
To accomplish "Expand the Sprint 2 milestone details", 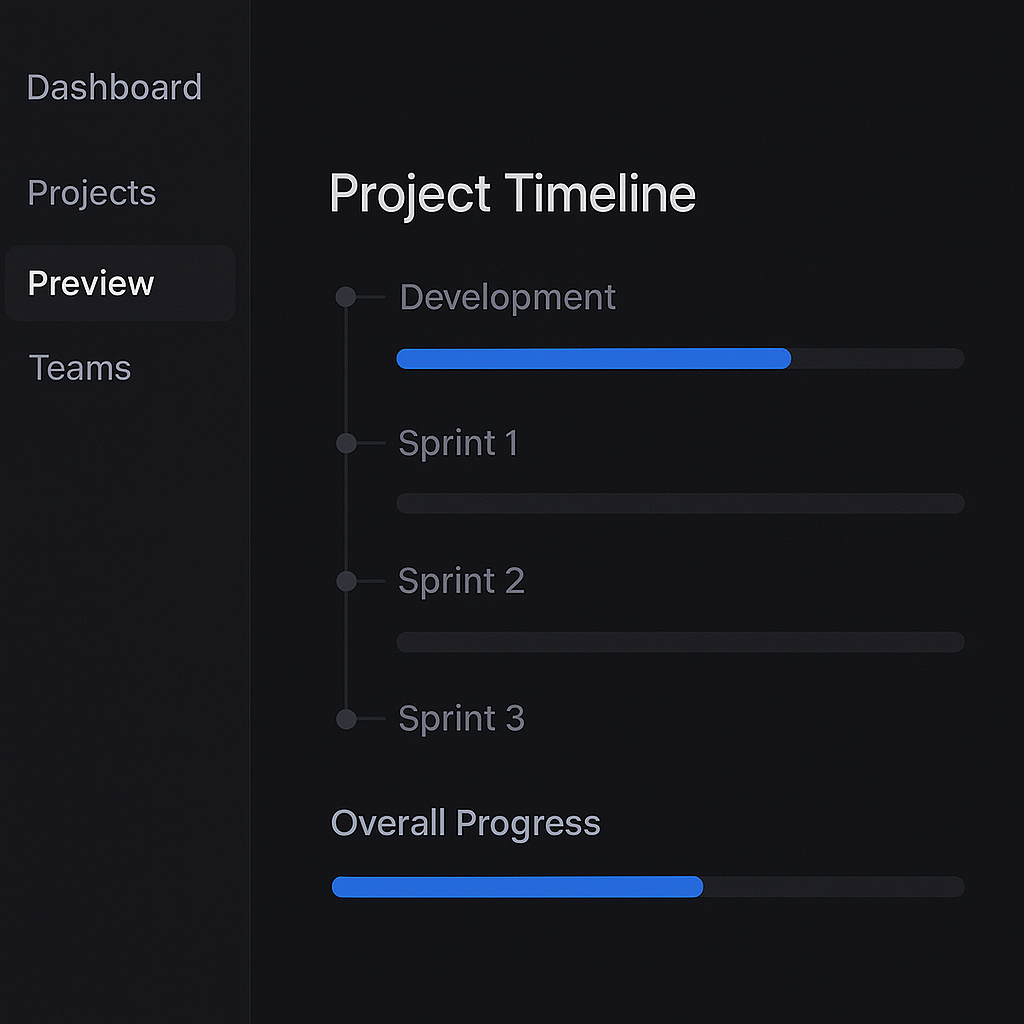I will (x=461, y=581).
